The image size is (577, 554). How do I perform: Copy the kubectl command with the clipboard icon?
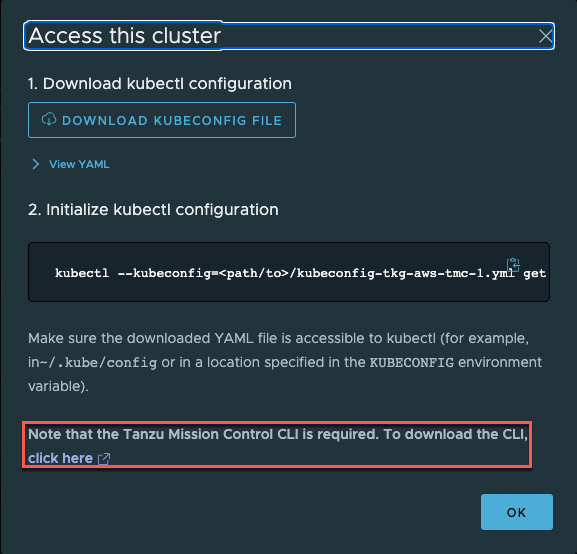pyautogui.click(x=513, y=264)
